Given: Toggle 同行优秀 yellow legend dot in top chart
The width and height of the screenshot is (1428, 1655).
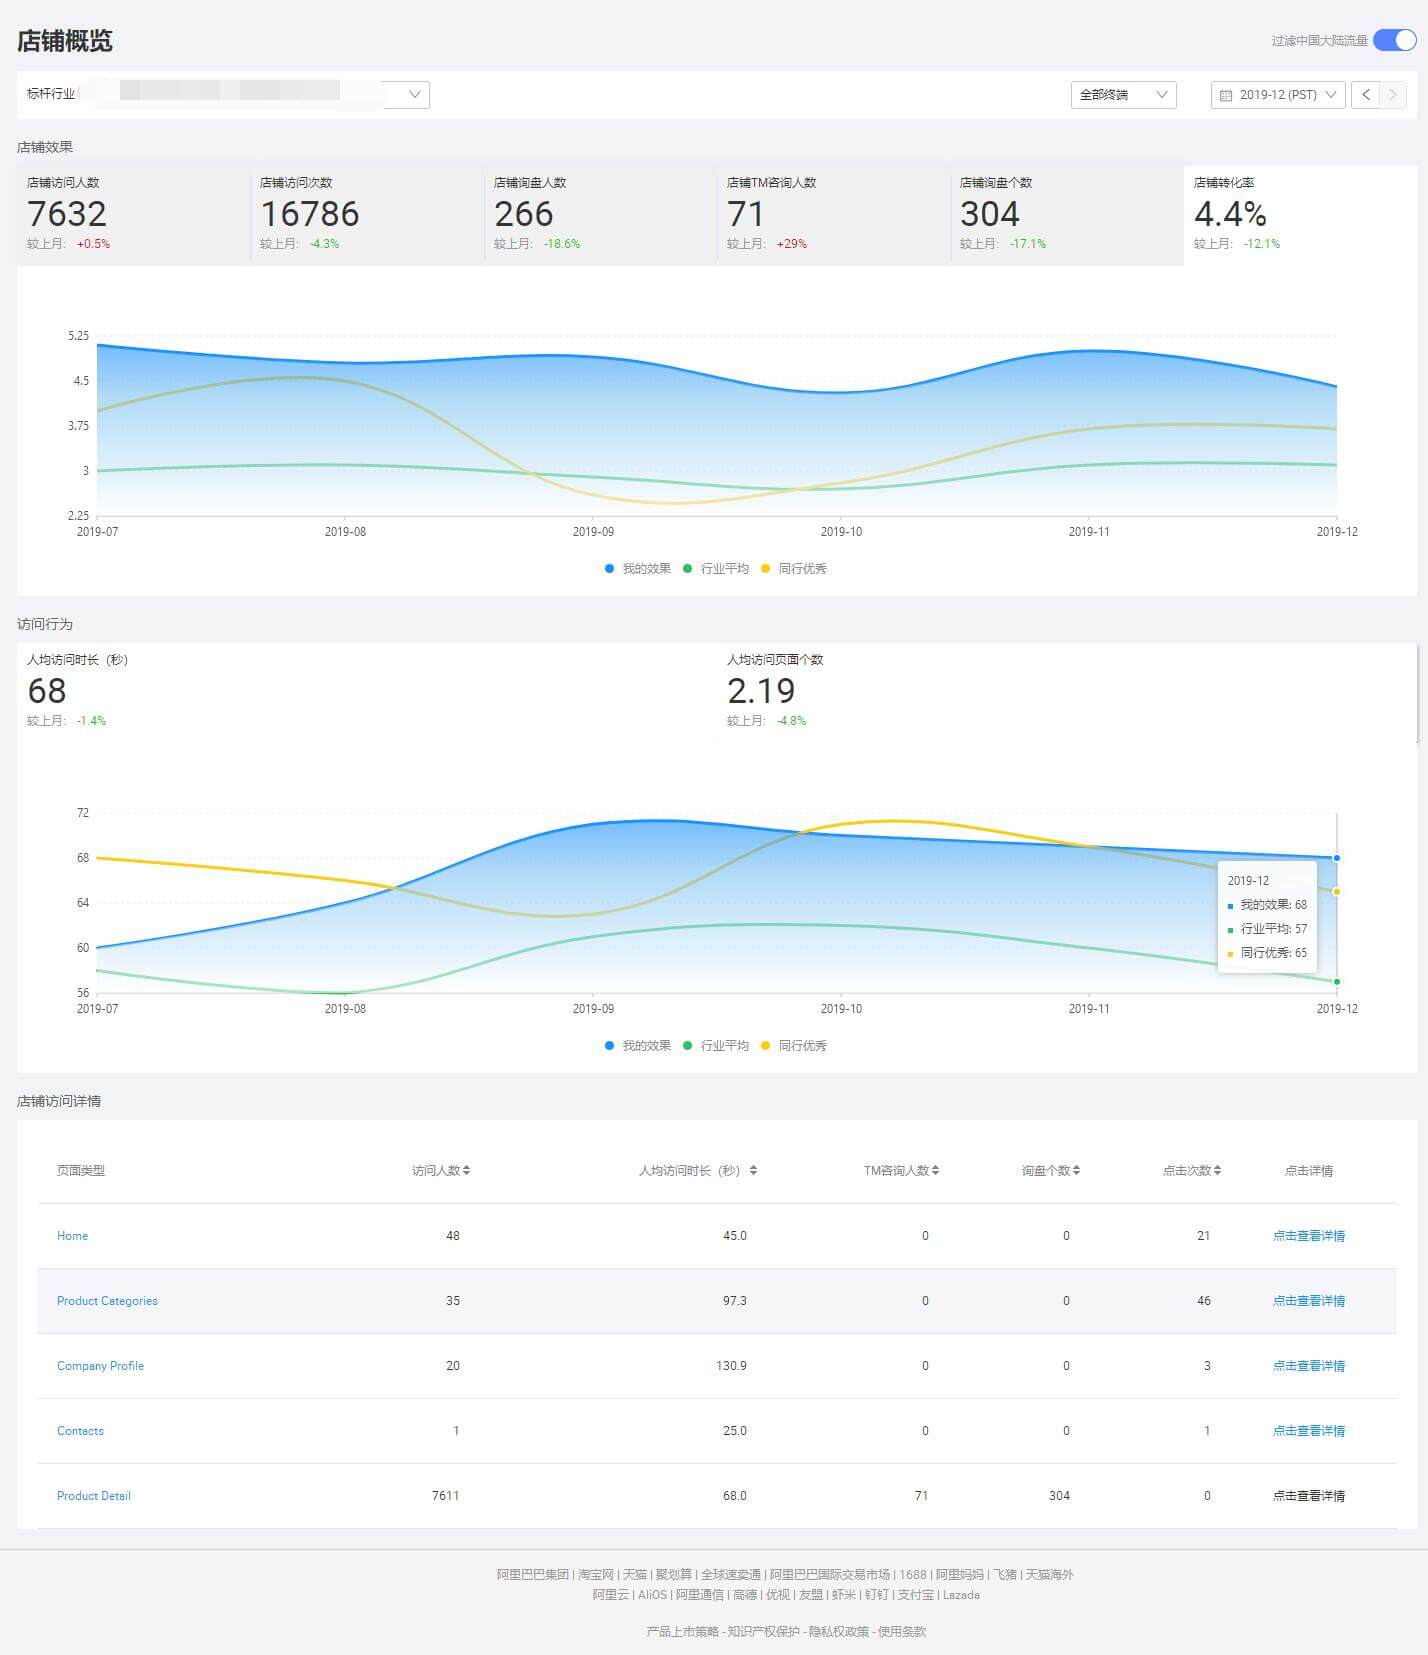Looking at the screenshot, I should click(766, 568).
